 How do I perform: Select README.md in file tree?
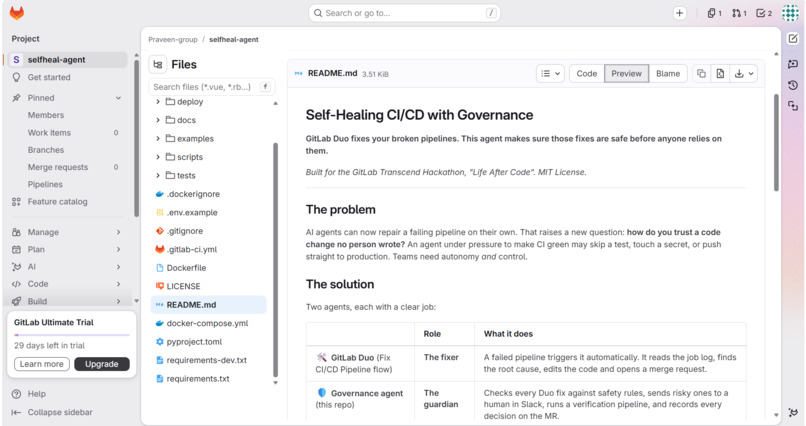point(210,305)
